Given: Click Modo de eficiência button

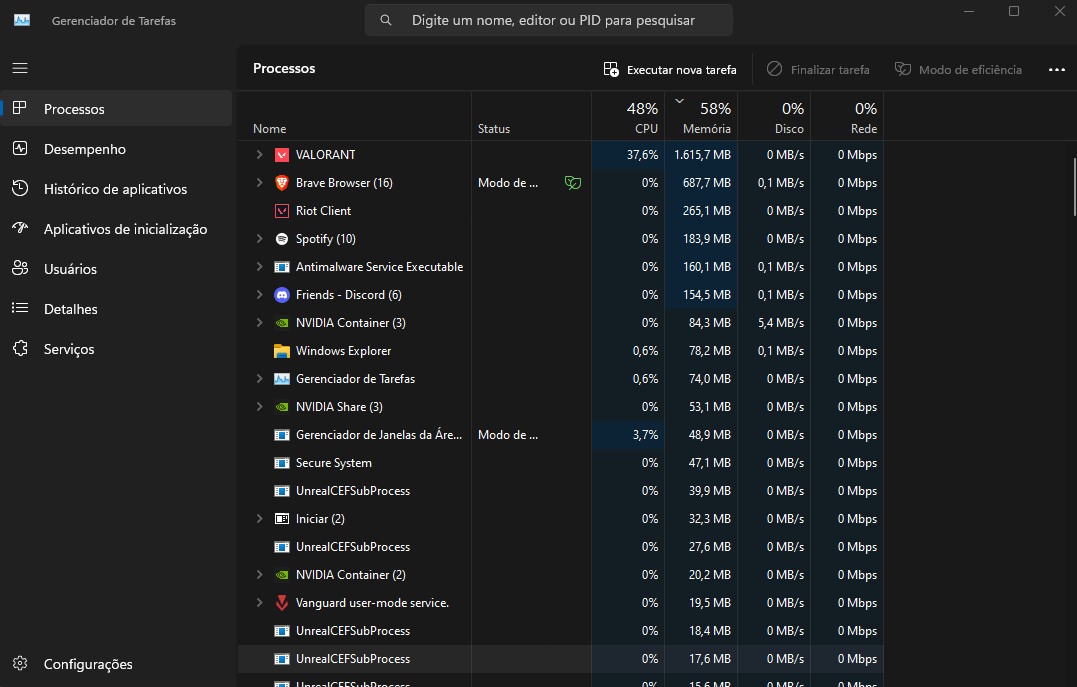Looking at the screenshot, I should pyautogui.click(x=959, y=69).
